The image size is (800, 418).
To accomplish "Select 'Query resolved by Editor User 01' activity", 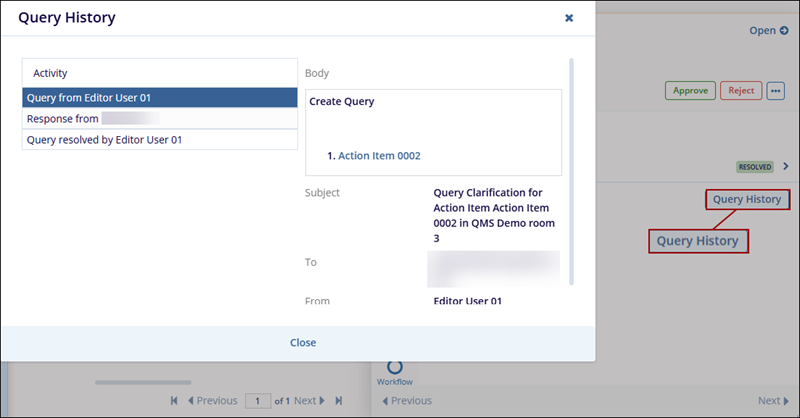I will point(160,140).
